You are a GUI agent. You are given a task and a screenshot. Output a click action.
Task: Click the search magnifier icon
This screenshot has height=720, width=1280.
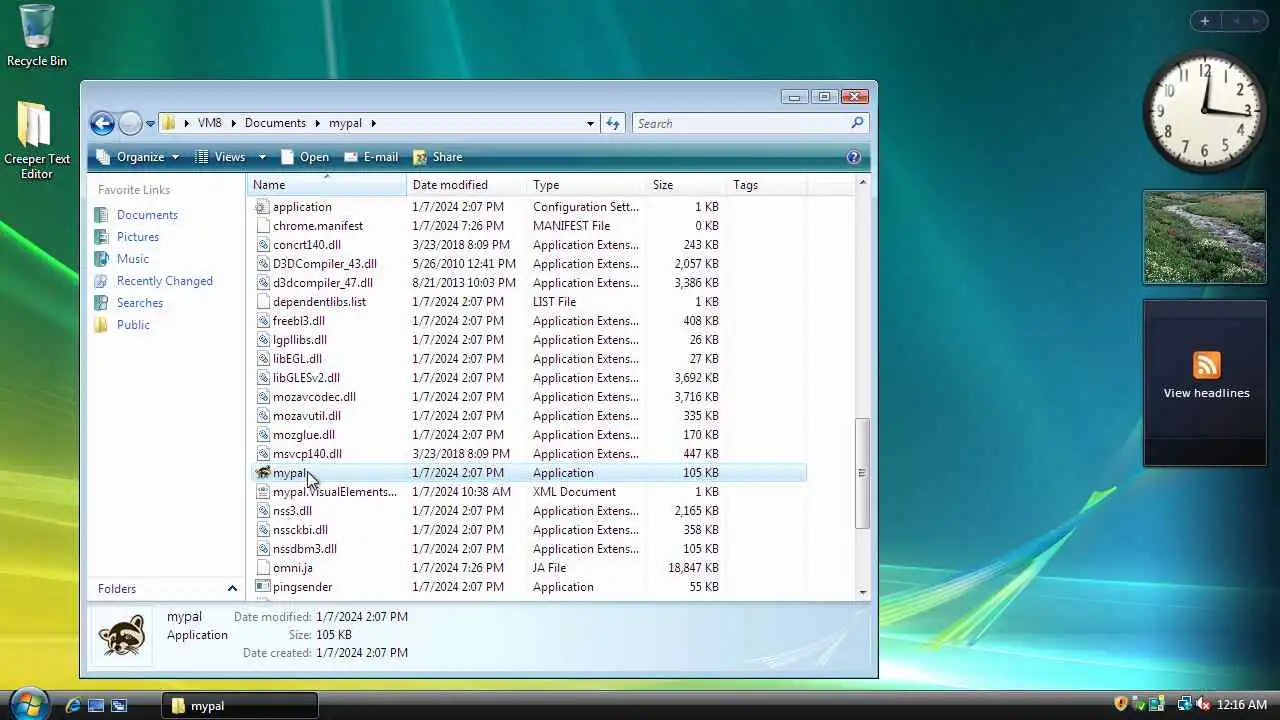click(x=857, y=123)
